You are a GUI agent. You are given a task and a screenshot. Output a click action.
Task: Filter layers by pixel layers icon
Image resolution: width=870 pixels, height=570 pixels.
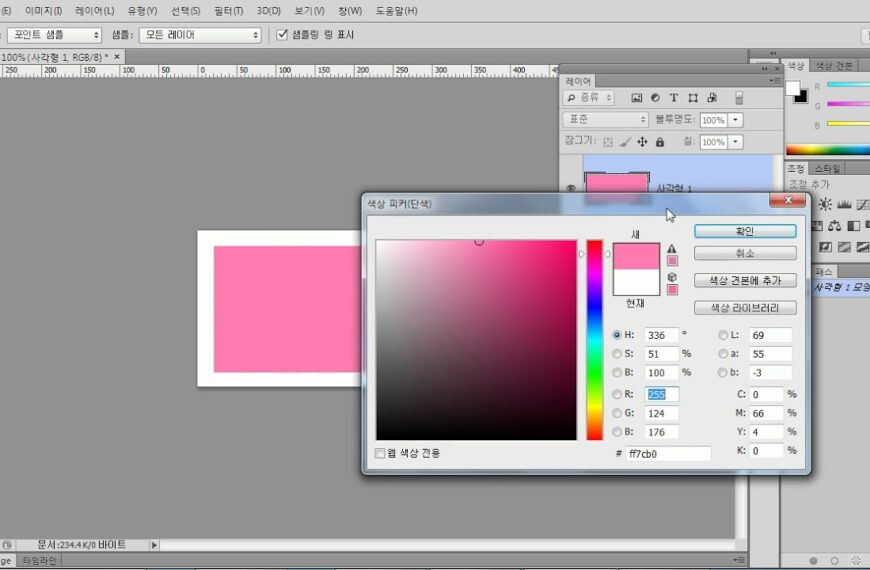636,98
